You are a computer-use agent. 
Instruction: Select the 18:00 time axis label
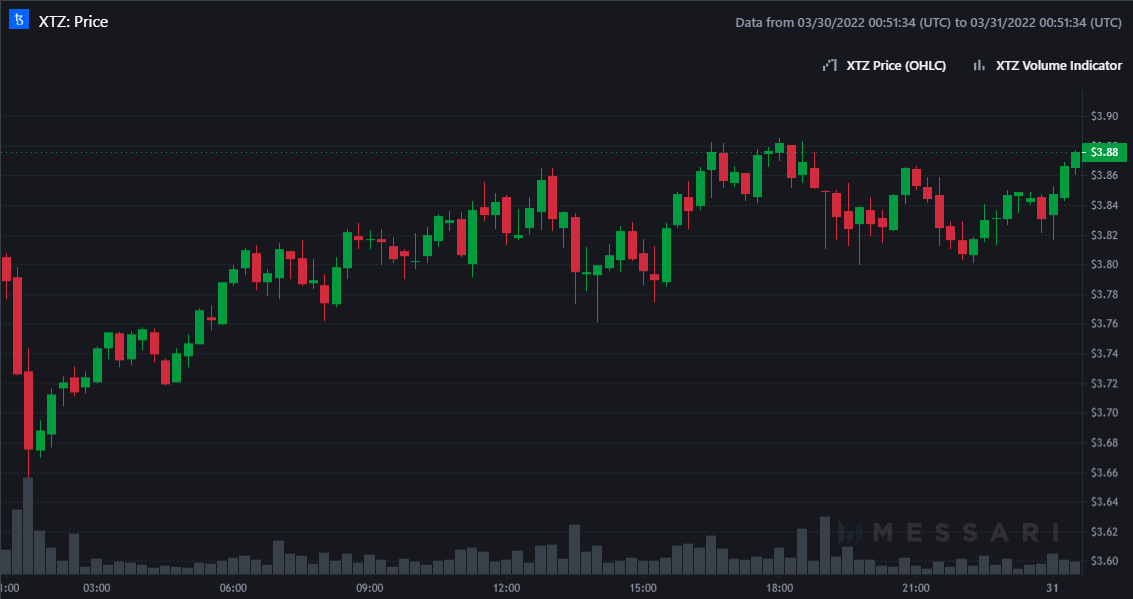(x=780, y=587)
